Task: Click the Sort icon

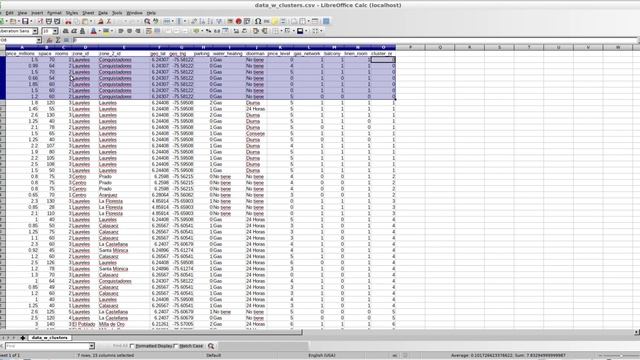Action: coord(194,21)
